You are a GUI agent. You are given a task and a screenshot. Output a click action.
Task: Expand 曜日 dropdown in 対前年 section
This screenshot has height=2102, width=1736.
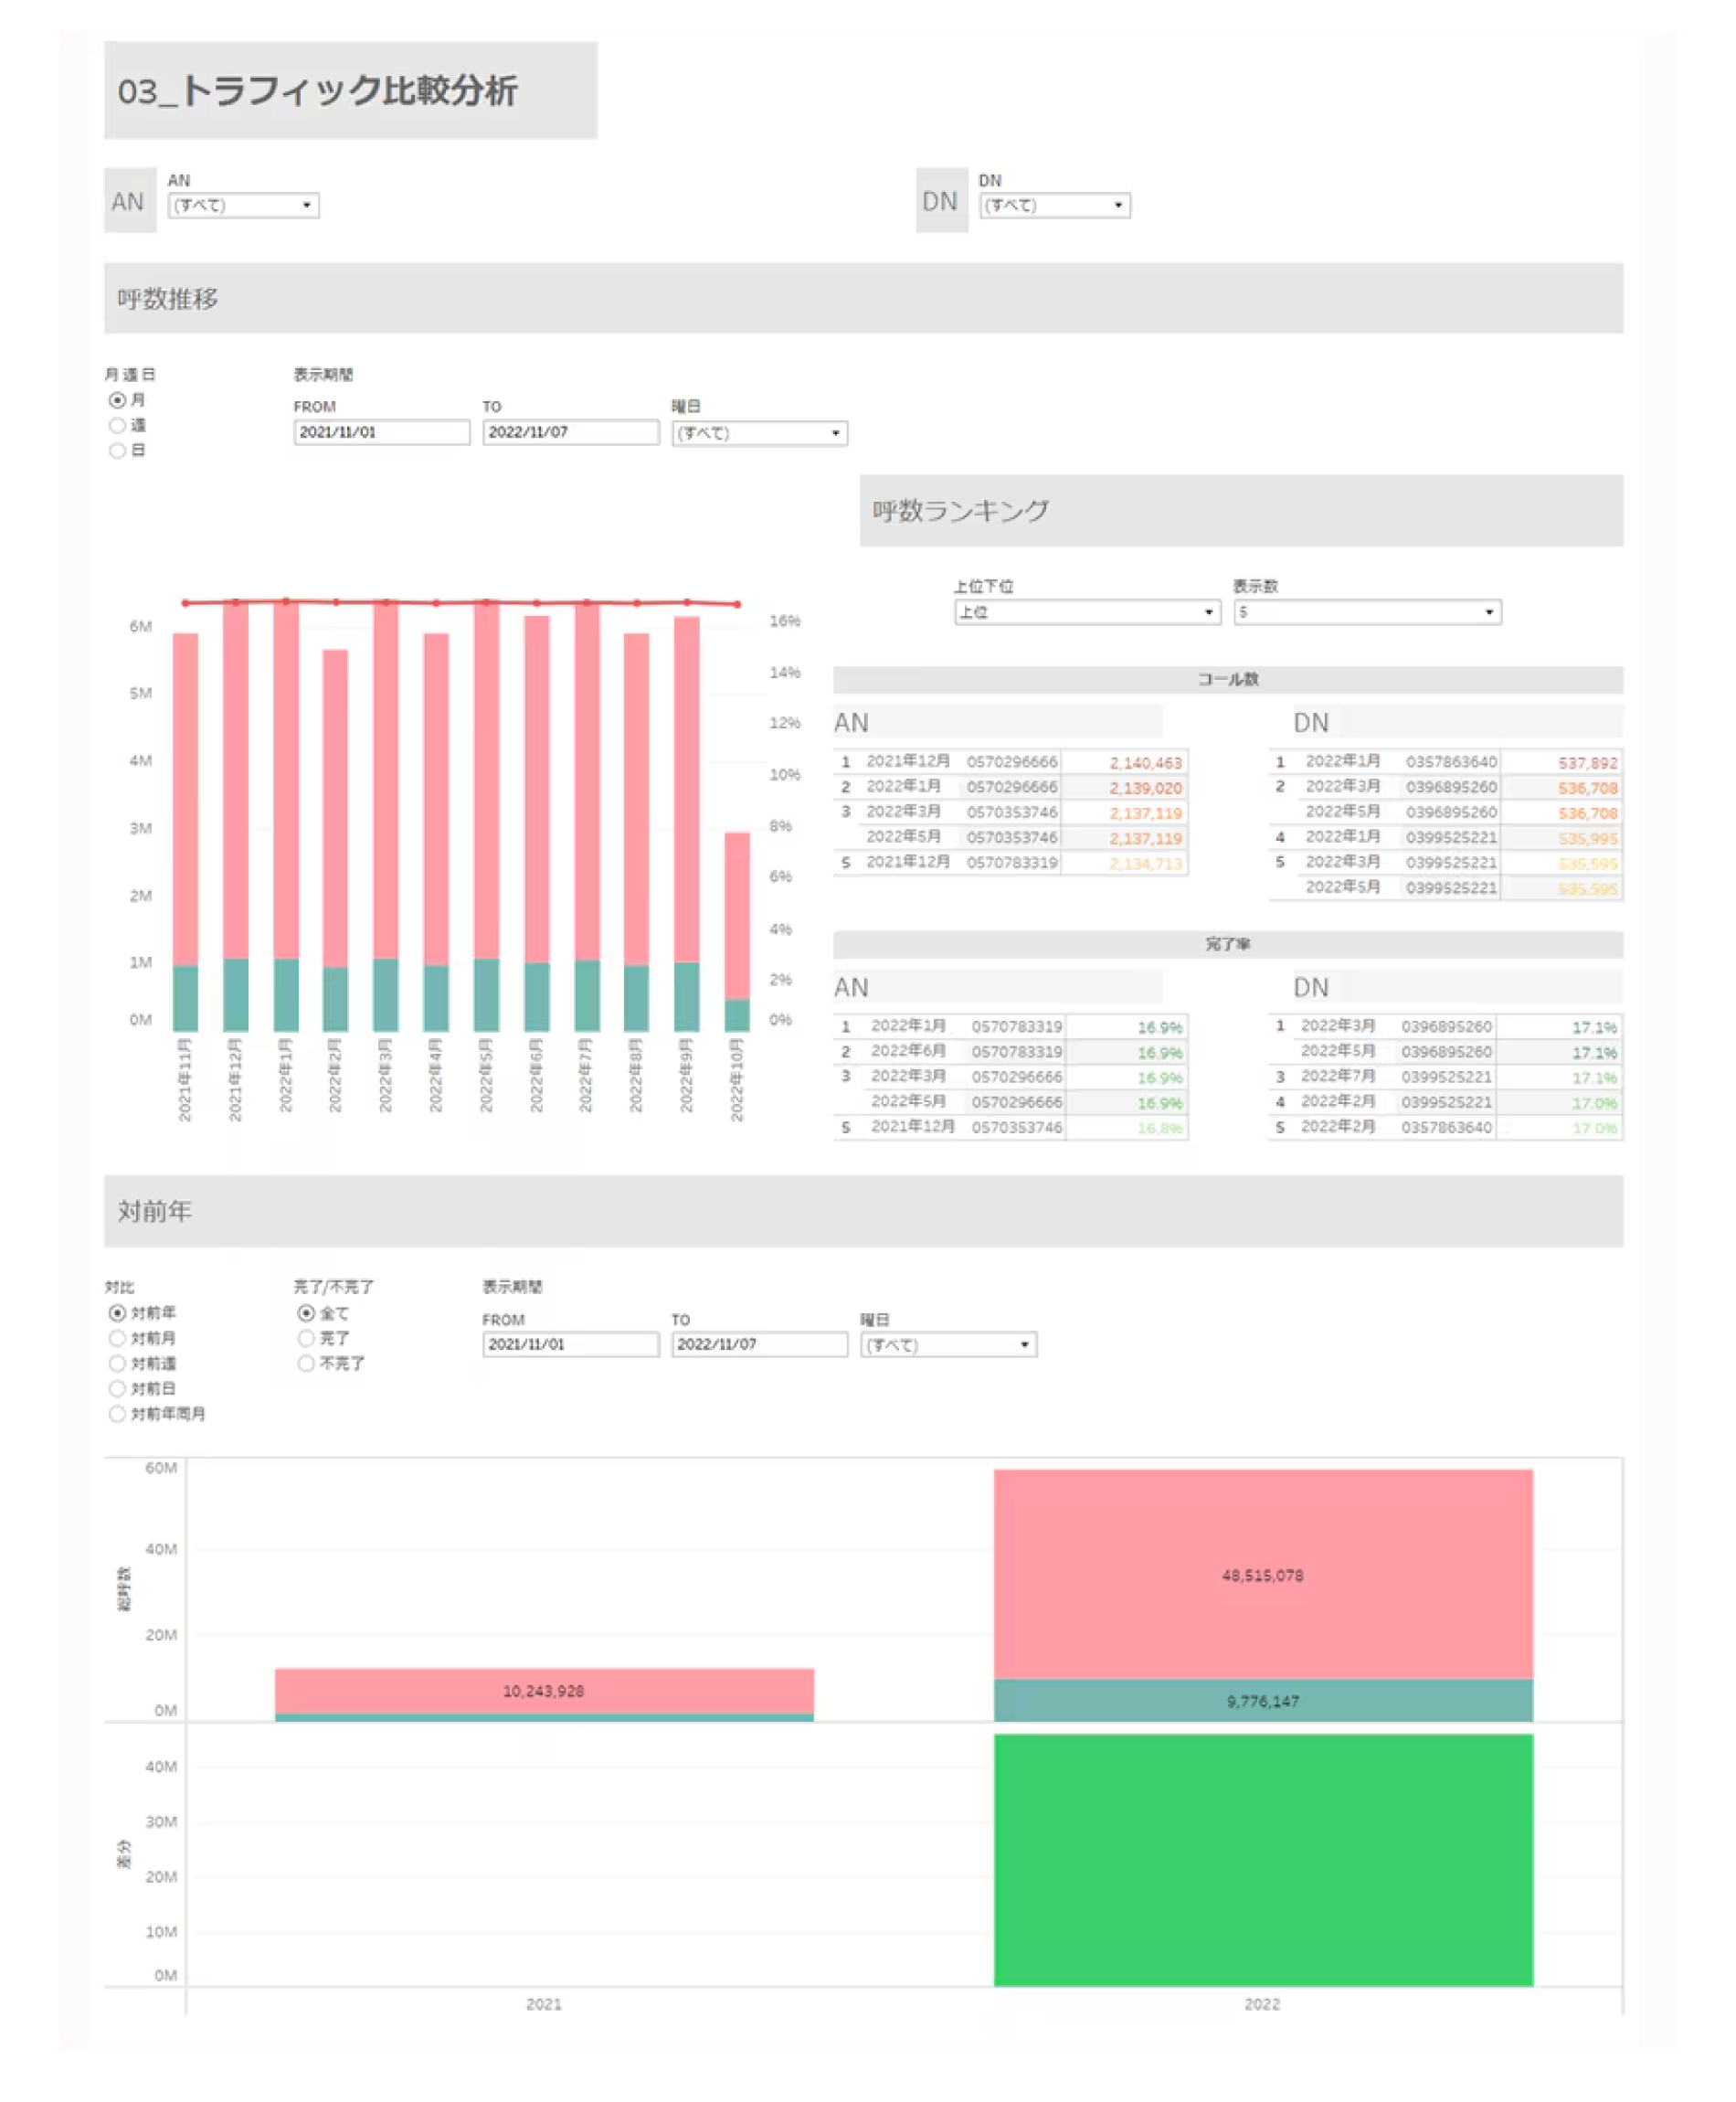(947, 1345)
